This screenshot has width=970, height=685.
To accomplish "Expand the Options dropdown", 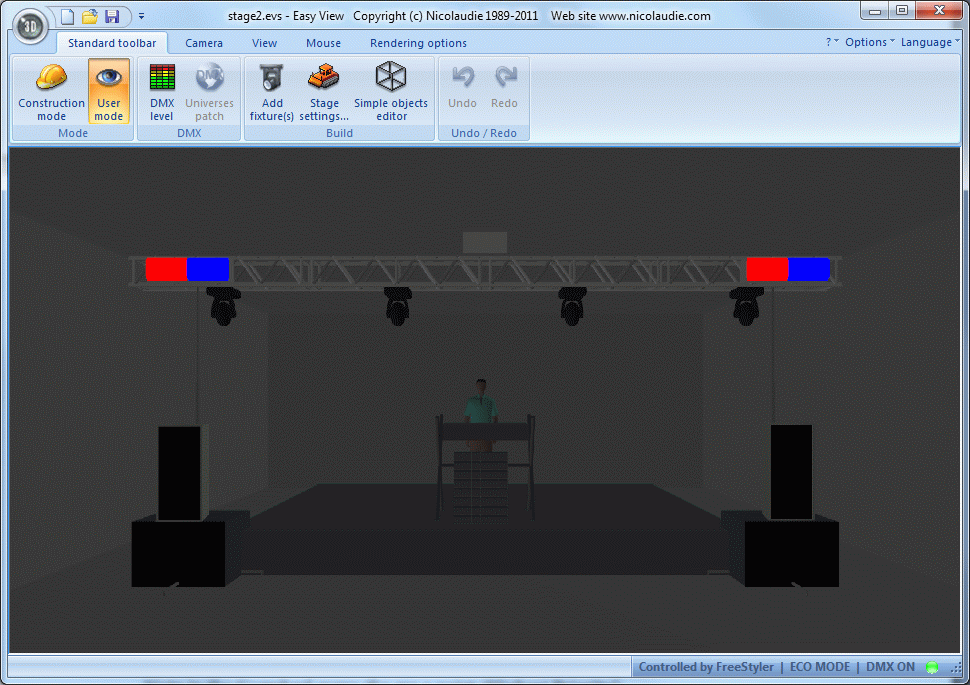I will click(x=870, y=42).
